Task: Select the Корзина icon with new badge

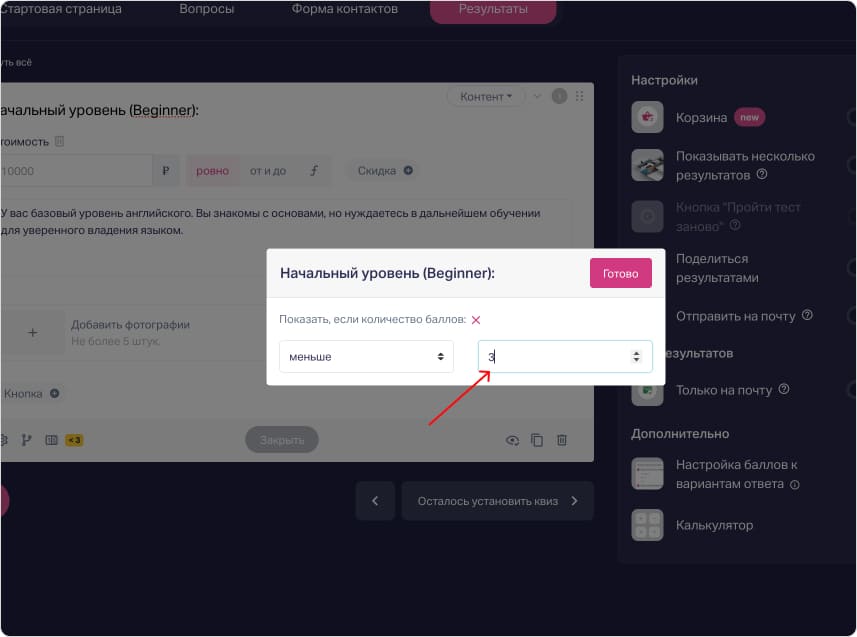Action: (x=647, y=117)
